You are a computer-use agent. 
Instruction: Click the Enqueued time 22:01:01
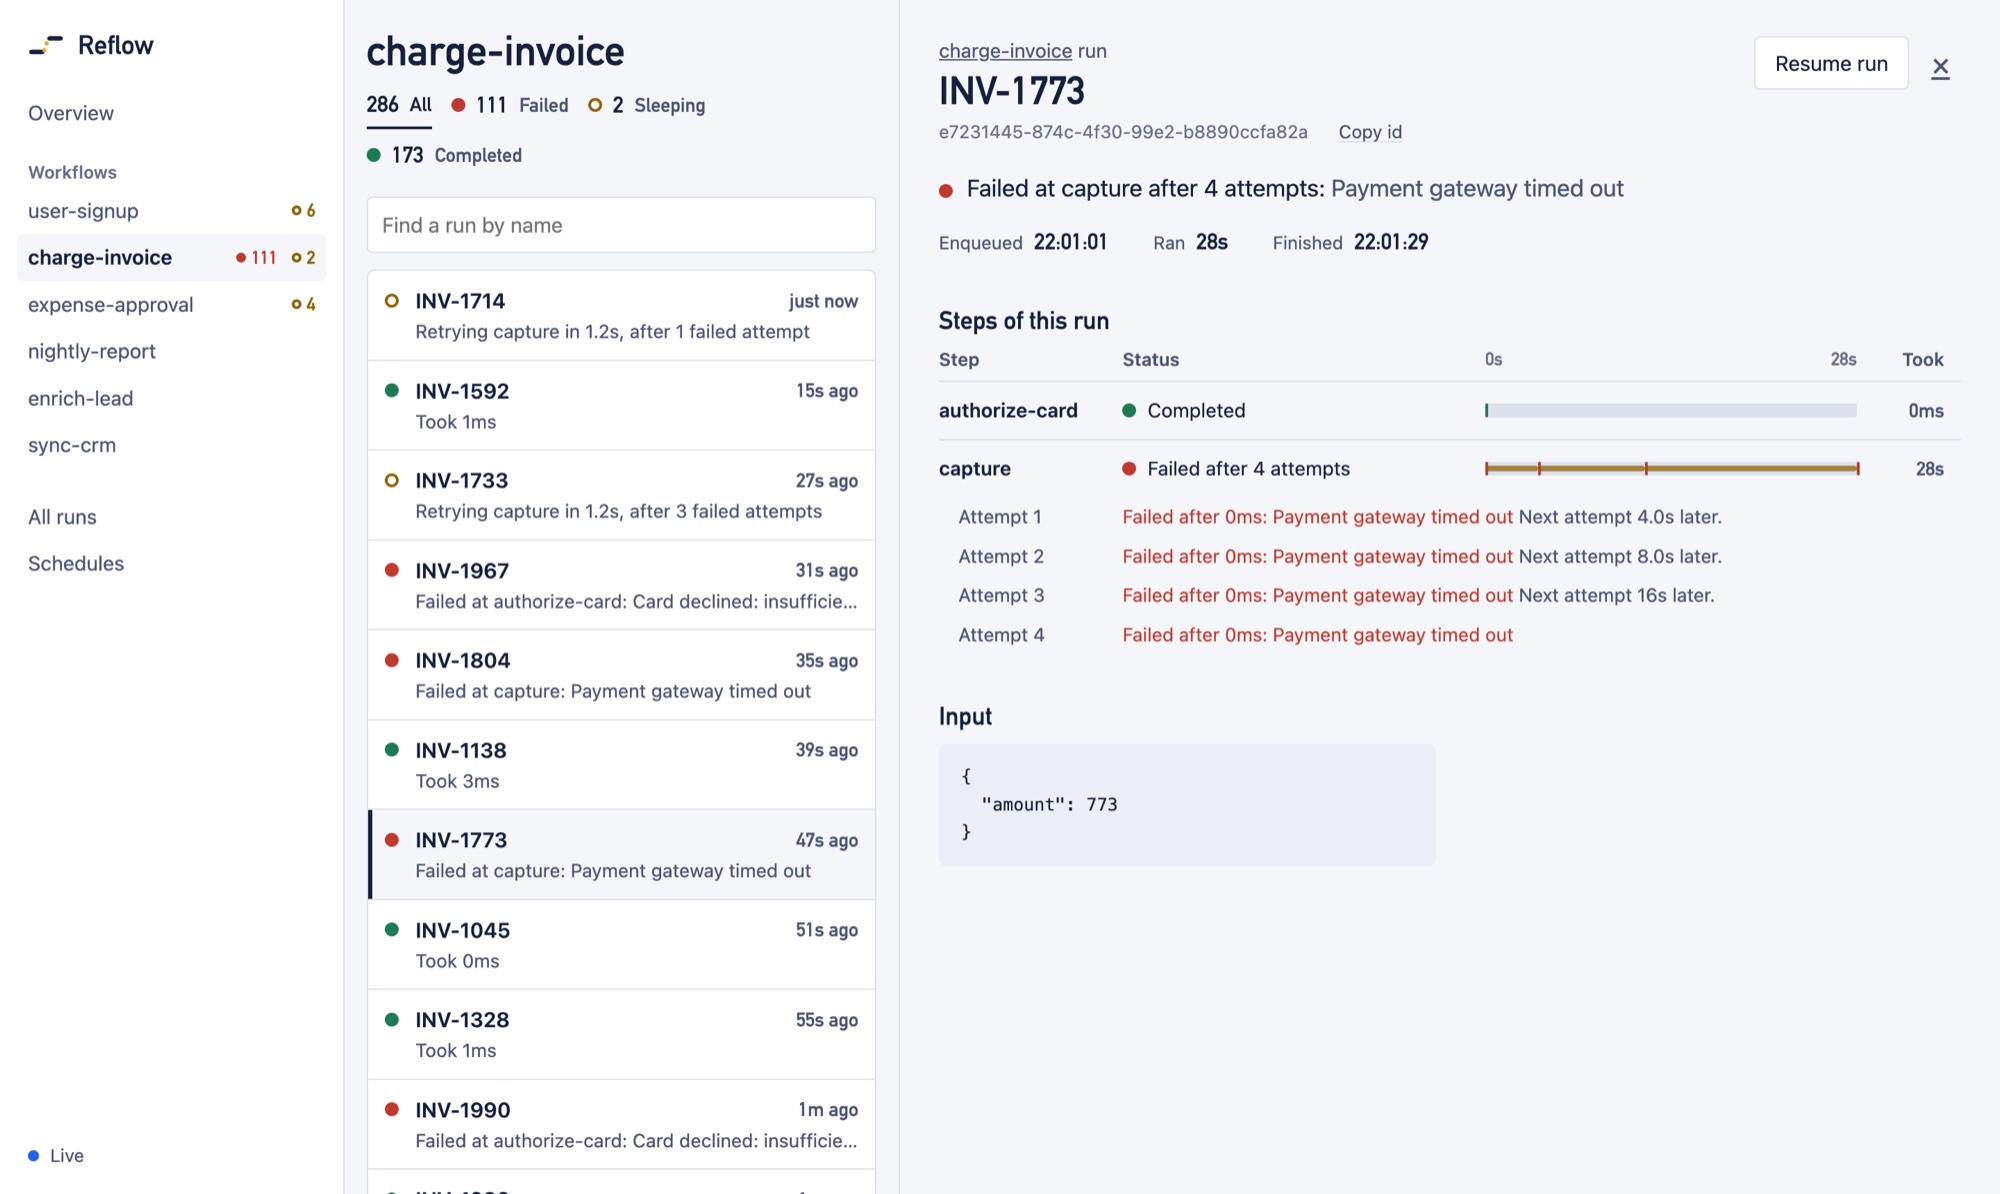click(1070, 242)
